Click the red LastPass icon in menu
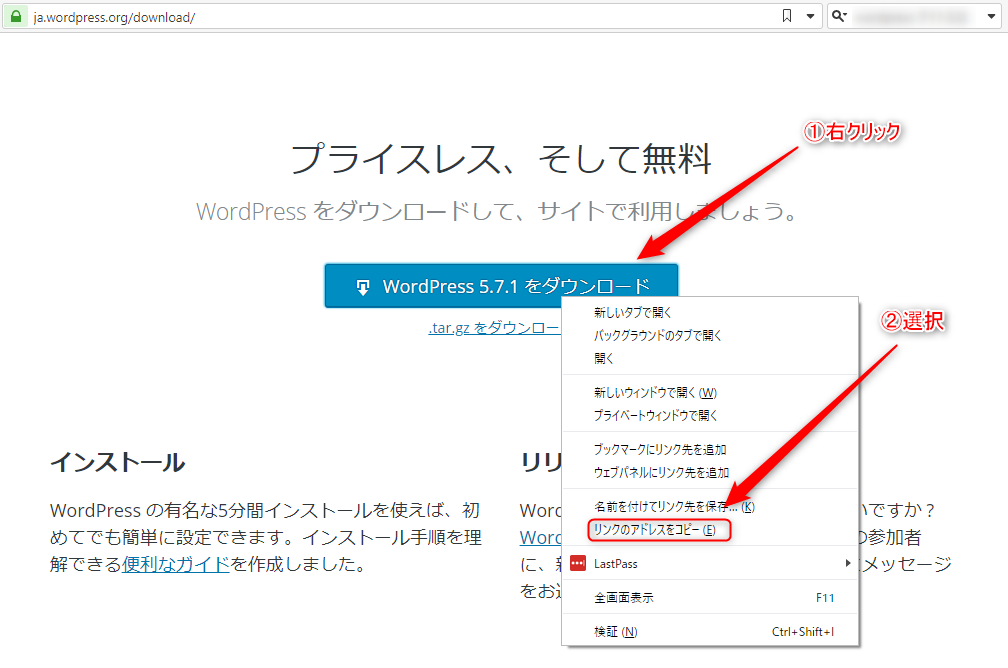 pyautogui.click(x=577, y=564)
